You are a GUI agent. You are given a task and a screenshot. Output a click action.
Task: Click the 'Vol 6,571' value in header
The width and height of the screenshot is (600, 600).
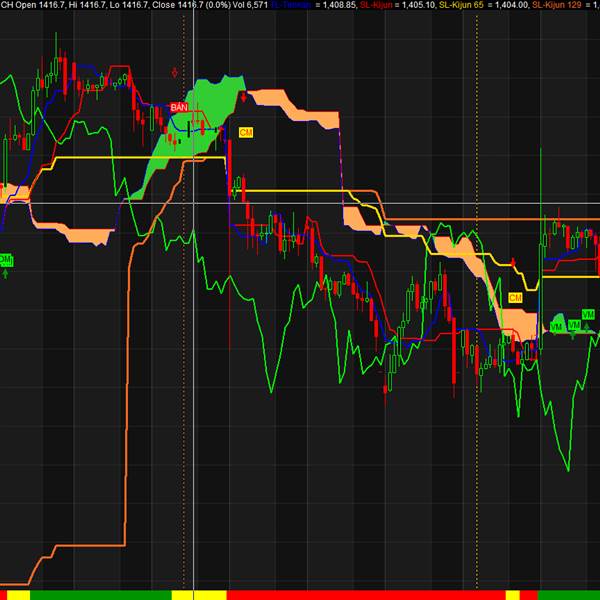(x=250, y=5)
